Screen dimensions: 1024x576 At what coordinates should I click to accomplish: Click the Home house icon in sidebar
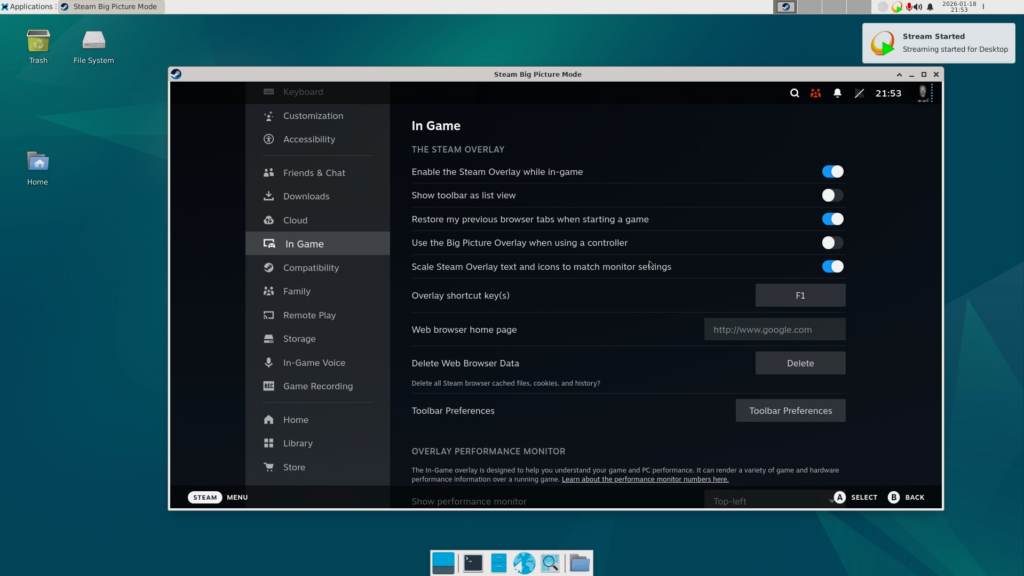pyautogui.click(x=268, y=420)
